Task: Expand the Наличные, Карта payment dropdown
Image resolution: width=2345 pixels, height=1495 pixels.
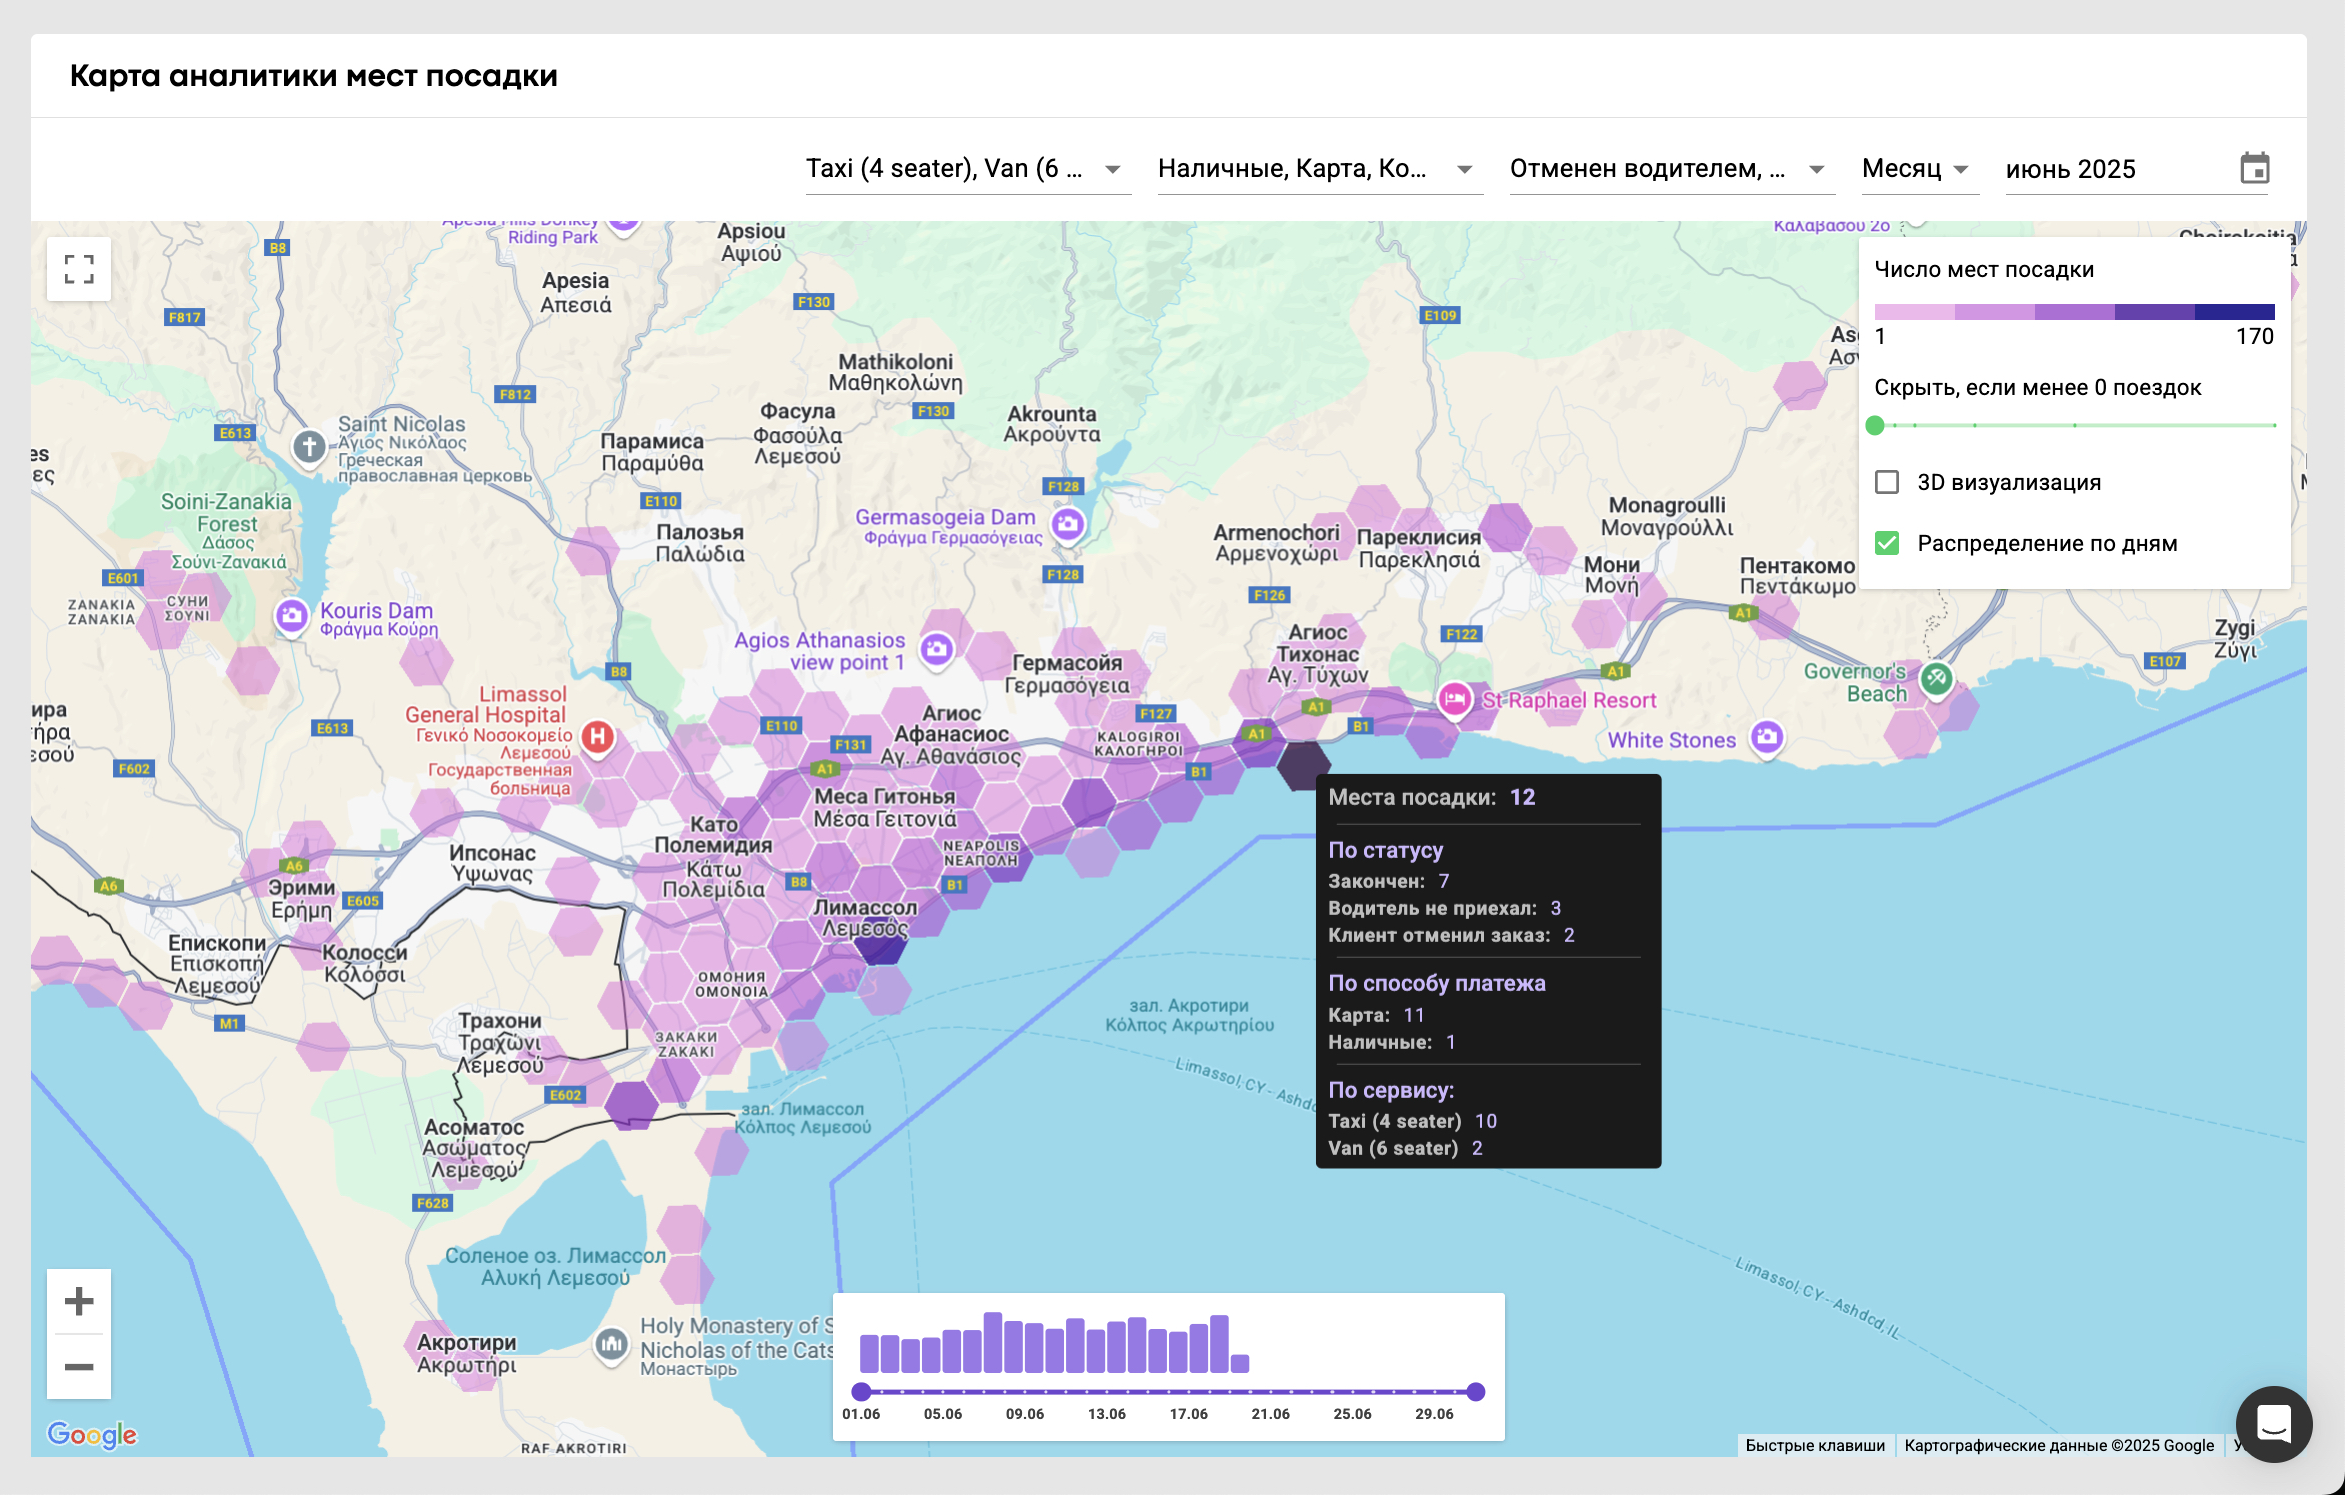Action: tap(1318, 169)
